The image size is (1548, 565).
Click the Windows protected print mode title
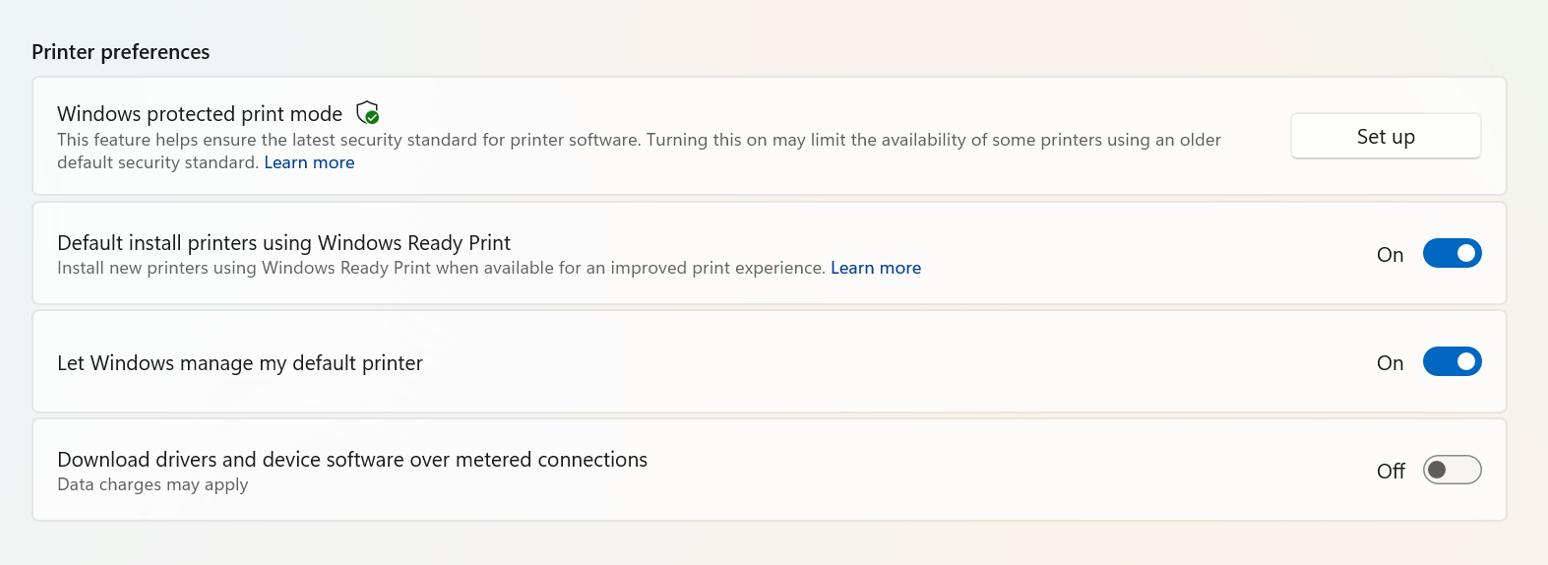coord(200,113)
